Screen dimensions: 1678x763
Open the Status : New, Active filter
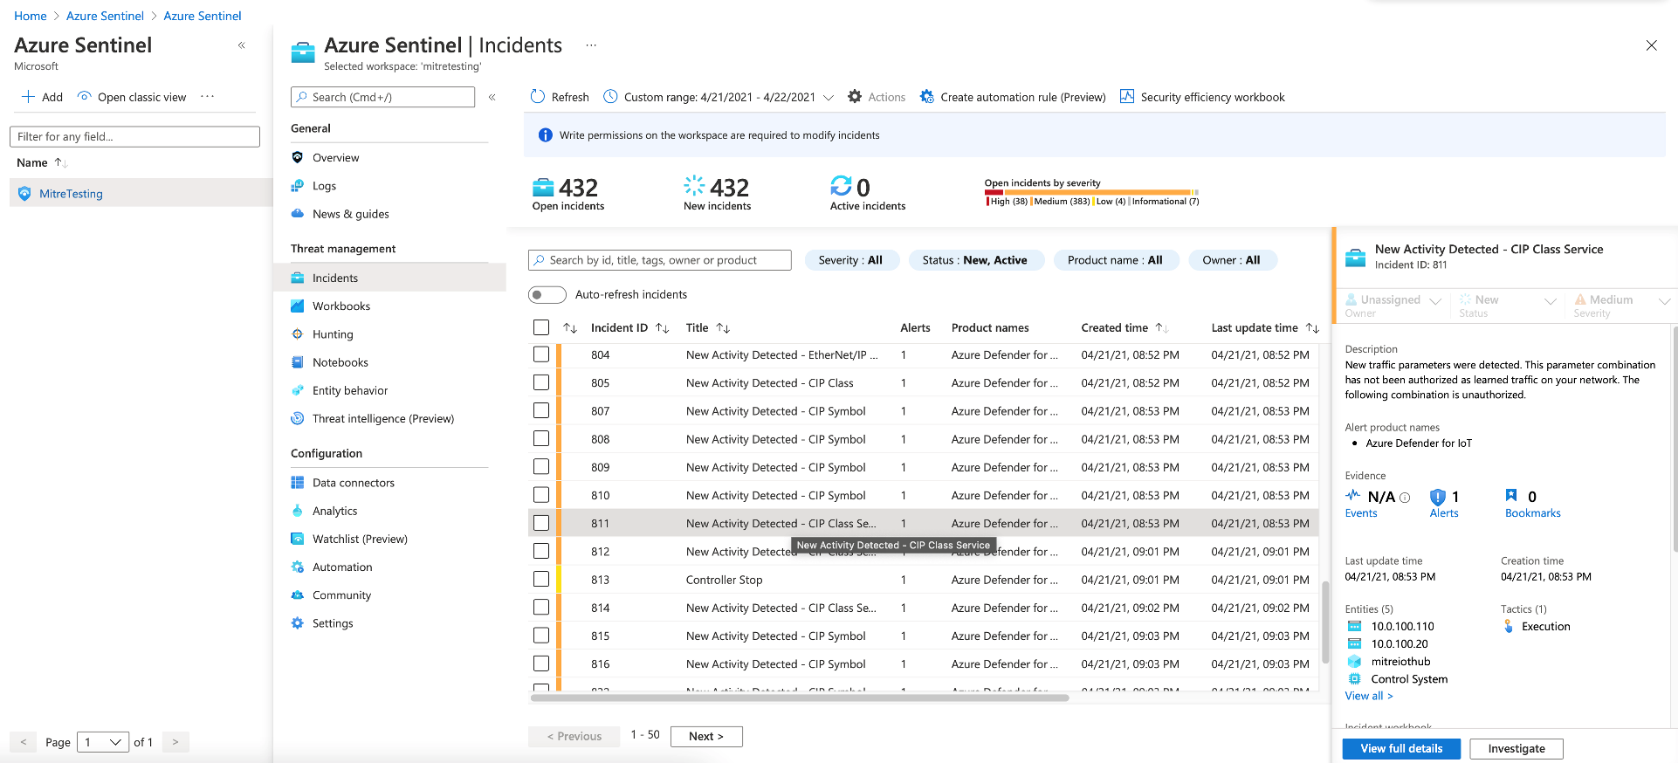click(x=975, y=260)
